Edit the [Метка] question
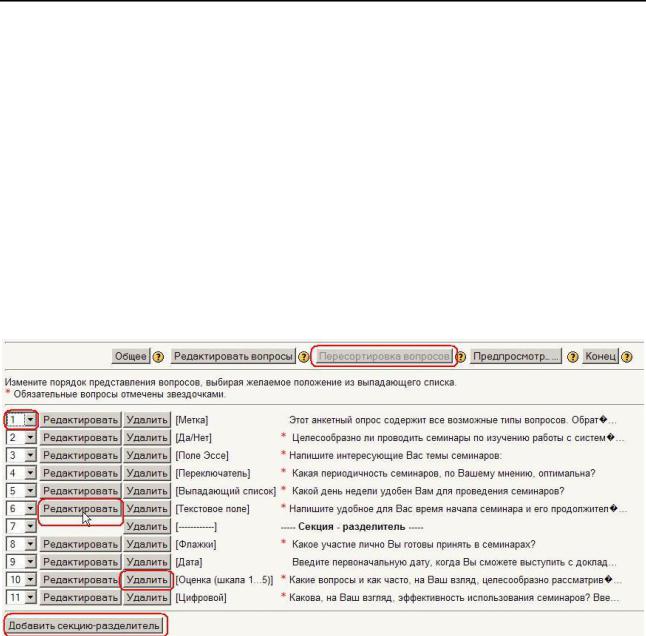 80,420
